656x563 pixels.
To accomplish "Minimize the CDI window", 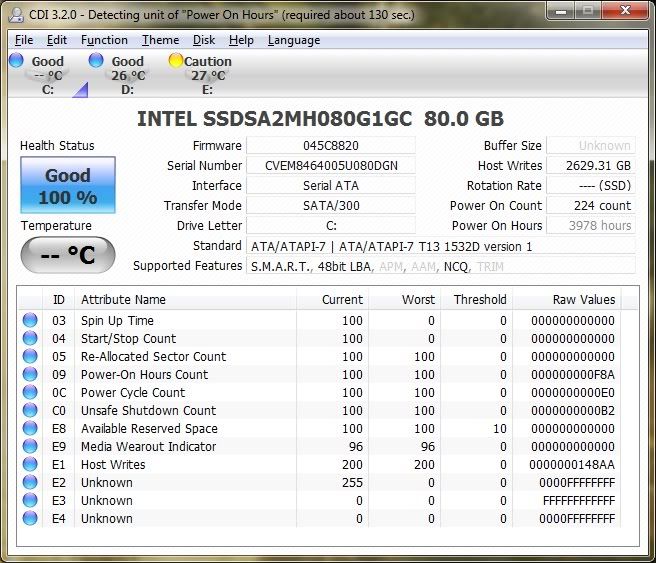I will point(561,11).
